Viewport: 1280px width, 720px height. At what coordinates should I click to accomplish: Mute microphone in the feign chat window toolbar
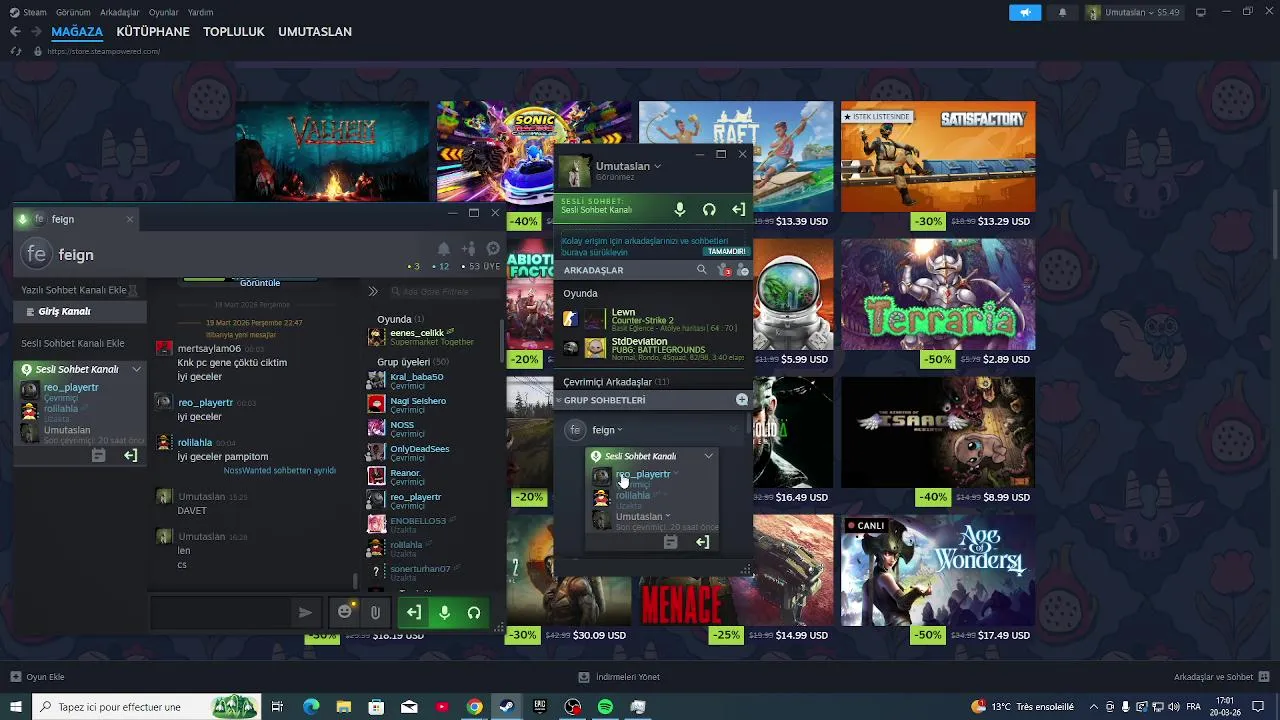444,612
